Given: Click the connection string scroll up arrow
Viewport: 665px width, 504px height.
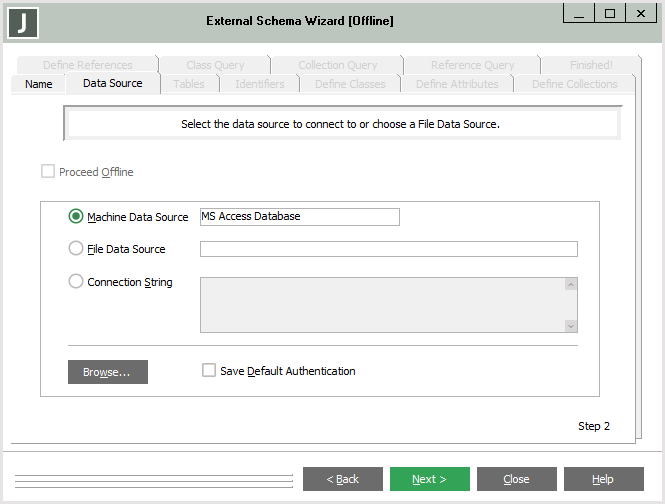Looking at the screenshot, I should (571, 284).
